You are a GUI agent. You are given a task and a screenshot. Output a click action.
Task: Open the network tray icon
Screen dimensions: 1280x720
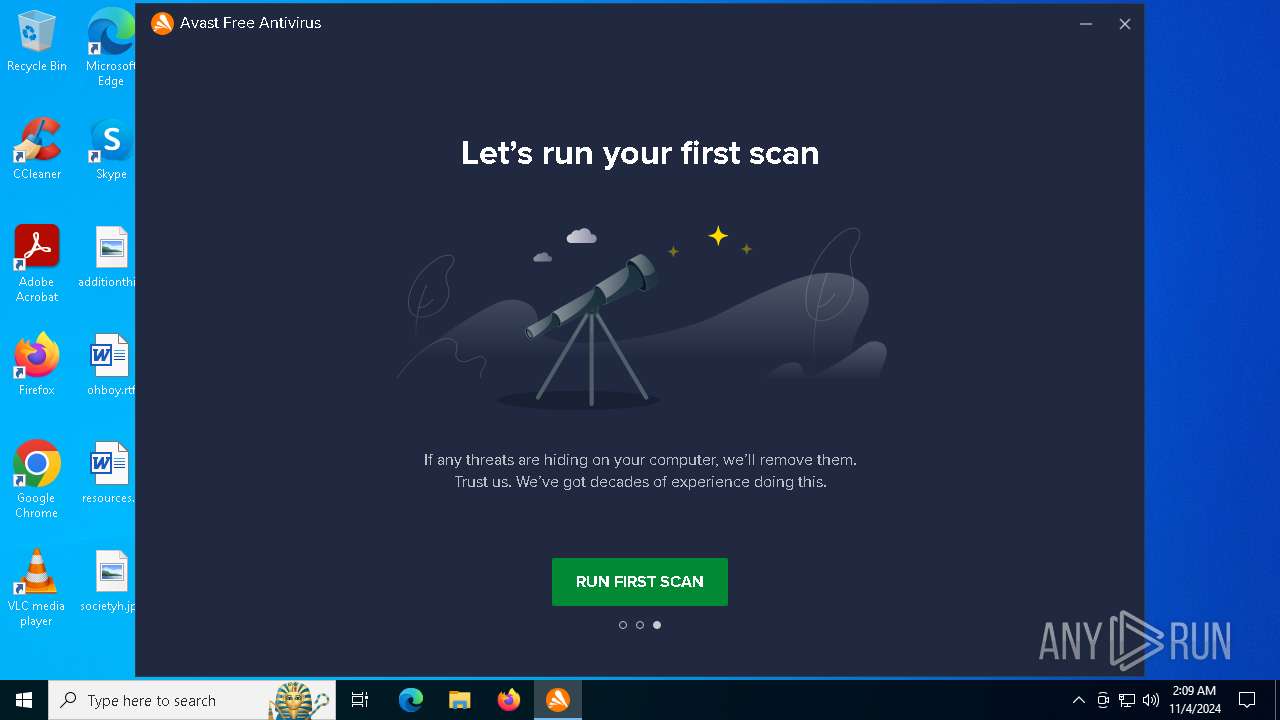click(x=1127, y=700)
